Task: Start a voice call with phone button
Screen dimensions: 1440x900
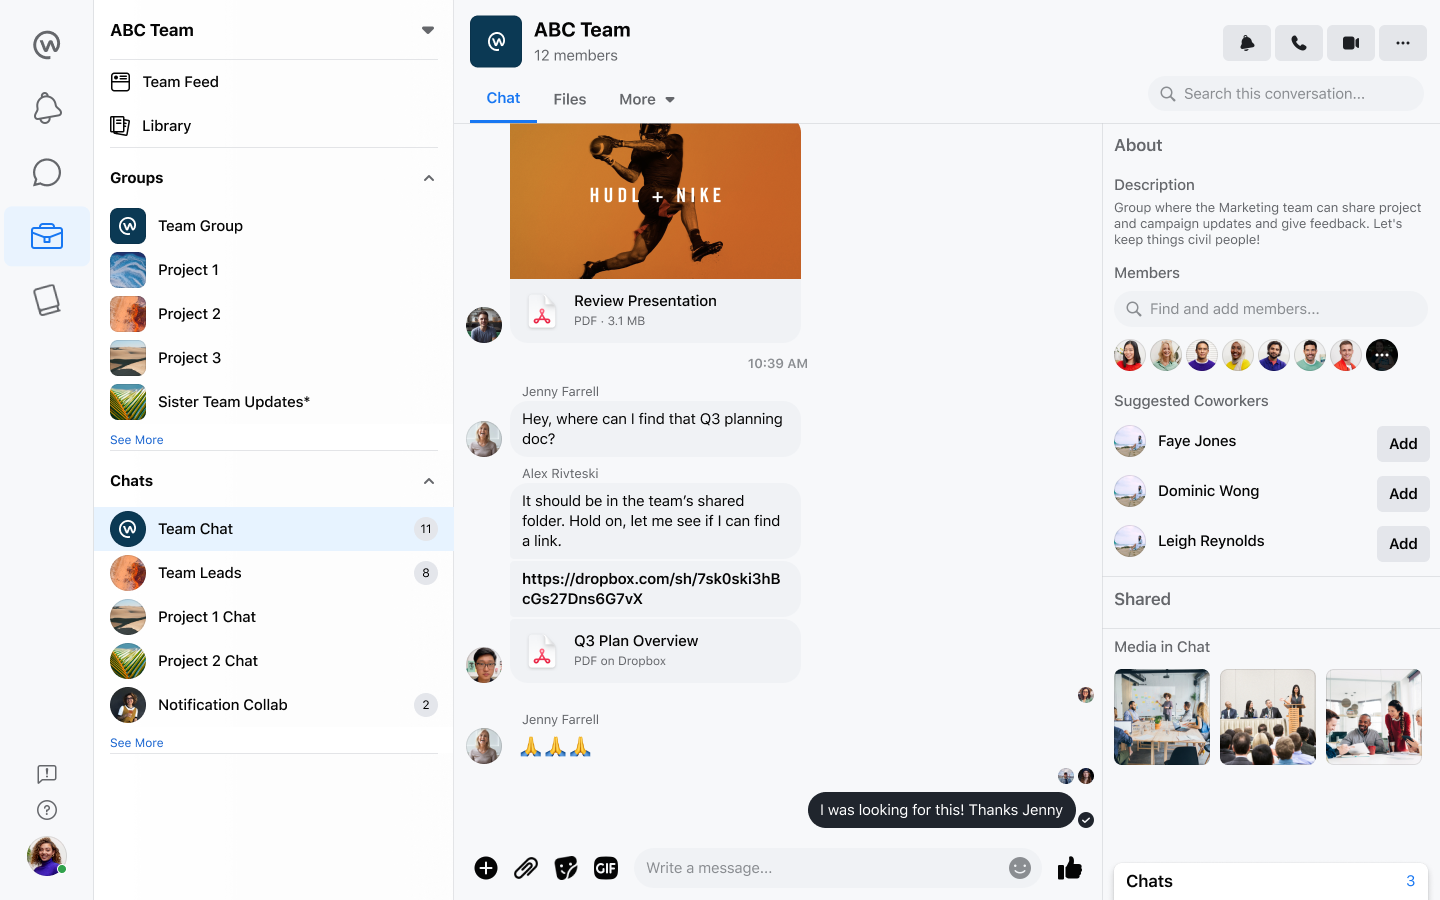Action: click(x=1299, y=43)
